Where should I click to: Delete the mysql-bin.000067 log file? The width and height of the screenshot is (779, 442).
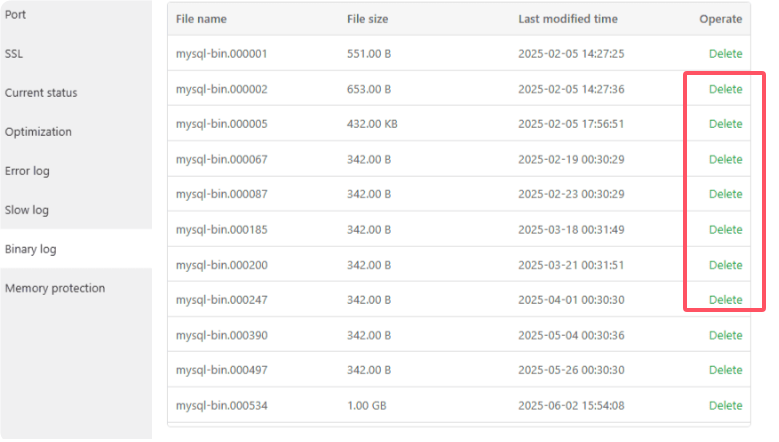tap(725, 159)
